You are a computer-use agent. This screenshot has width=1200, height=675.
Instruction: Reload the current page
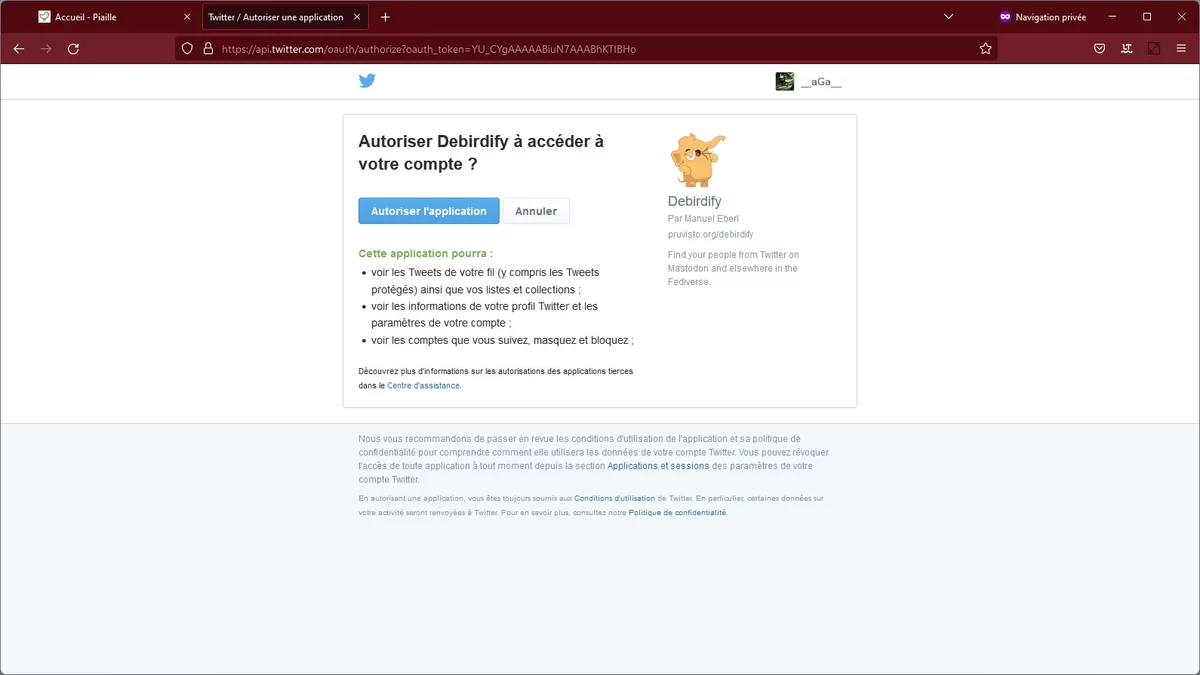[73, 48]
